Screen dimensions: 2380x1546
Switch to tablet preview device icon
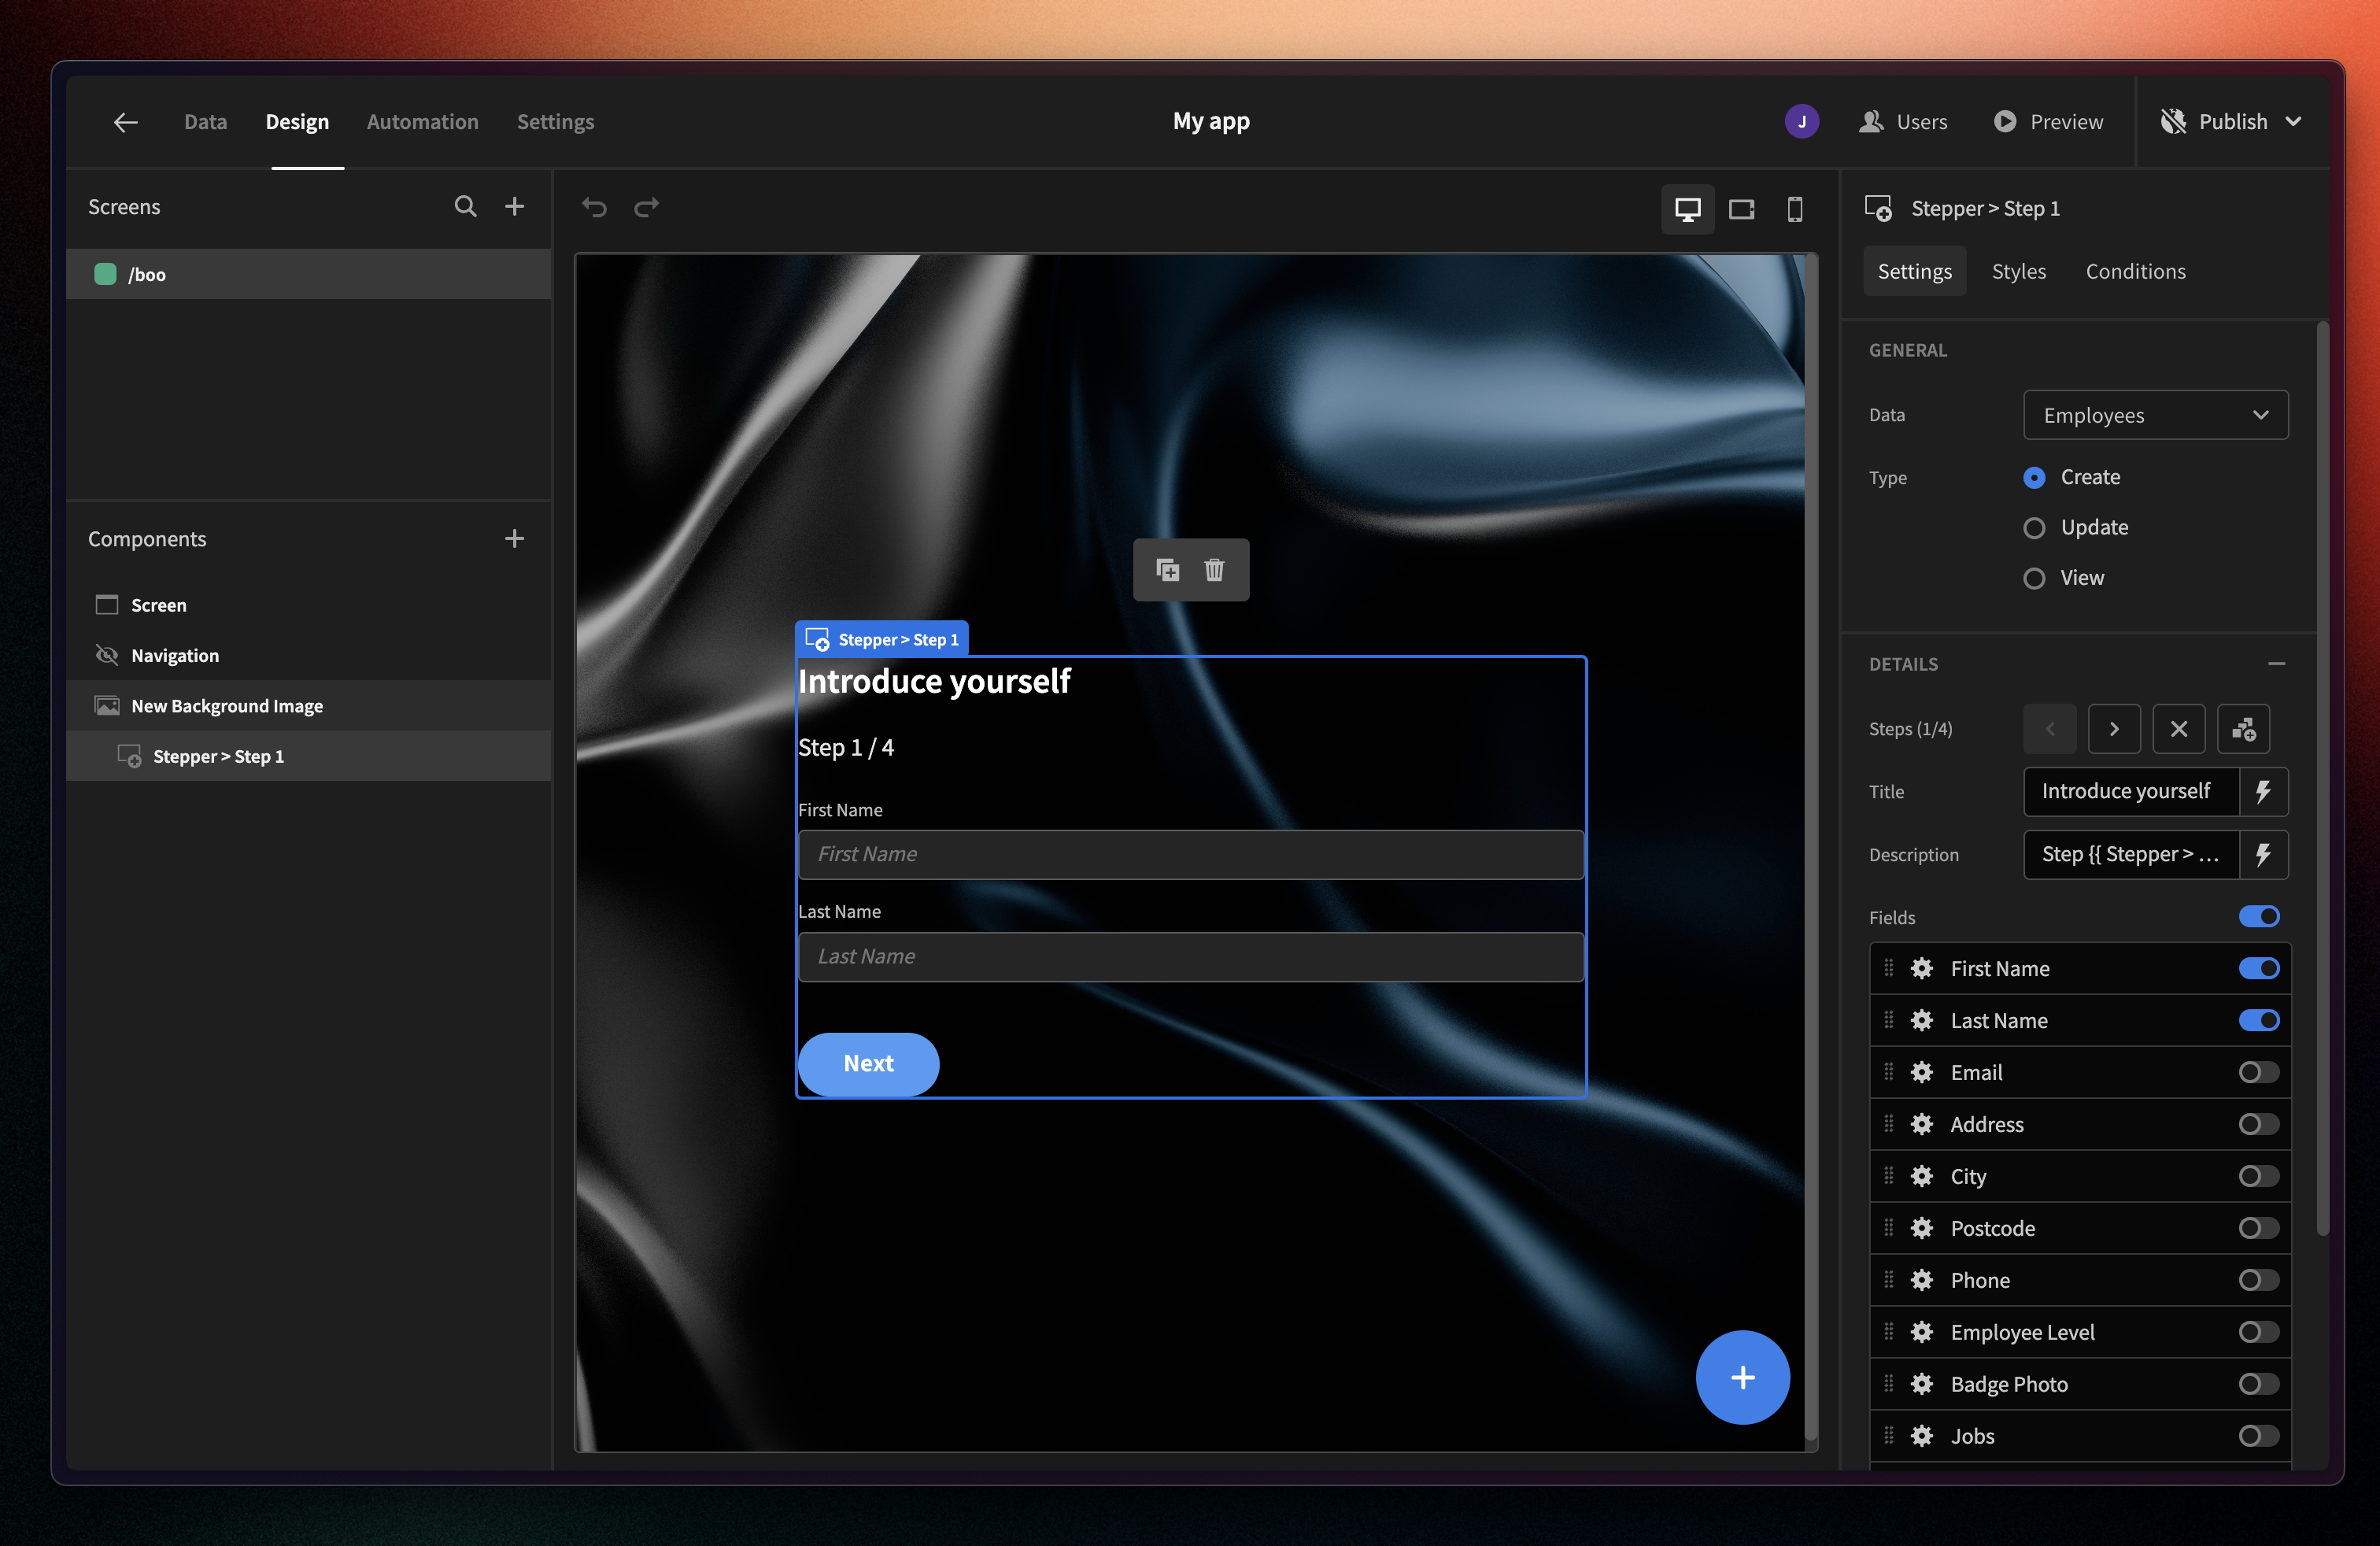click(1741, 209)
